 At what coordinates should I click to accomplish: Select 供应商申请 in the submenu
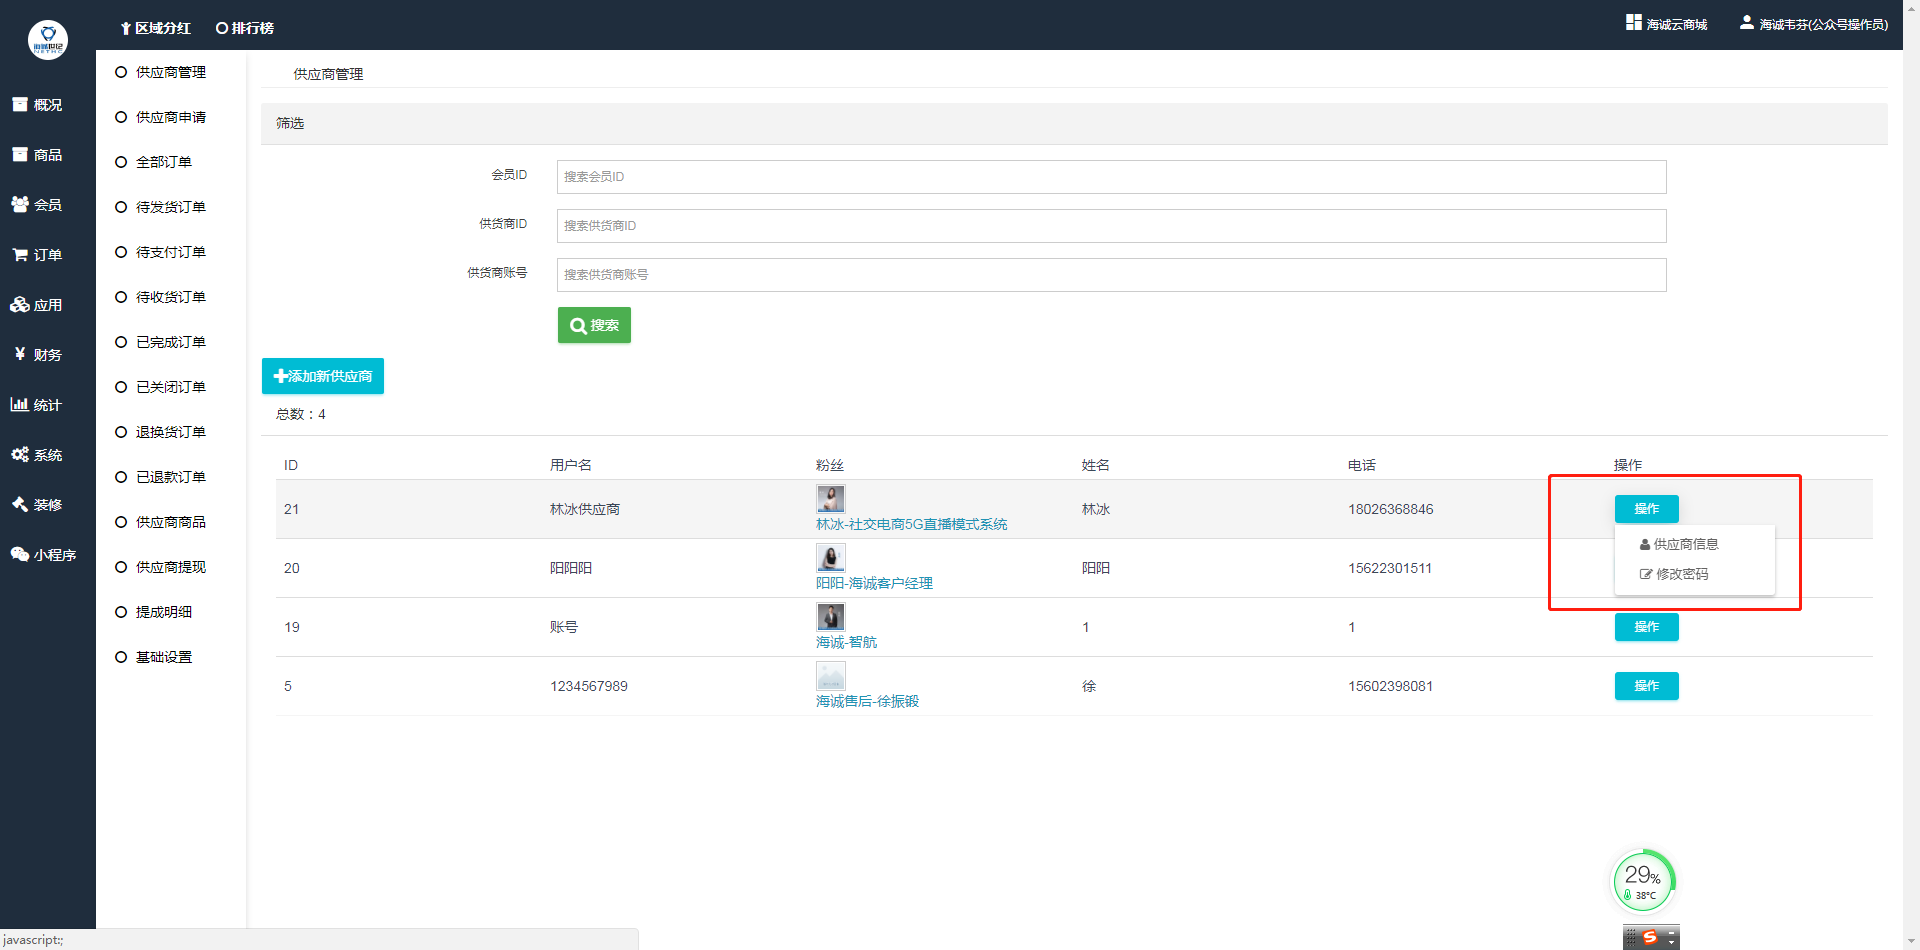click(170, 117)
